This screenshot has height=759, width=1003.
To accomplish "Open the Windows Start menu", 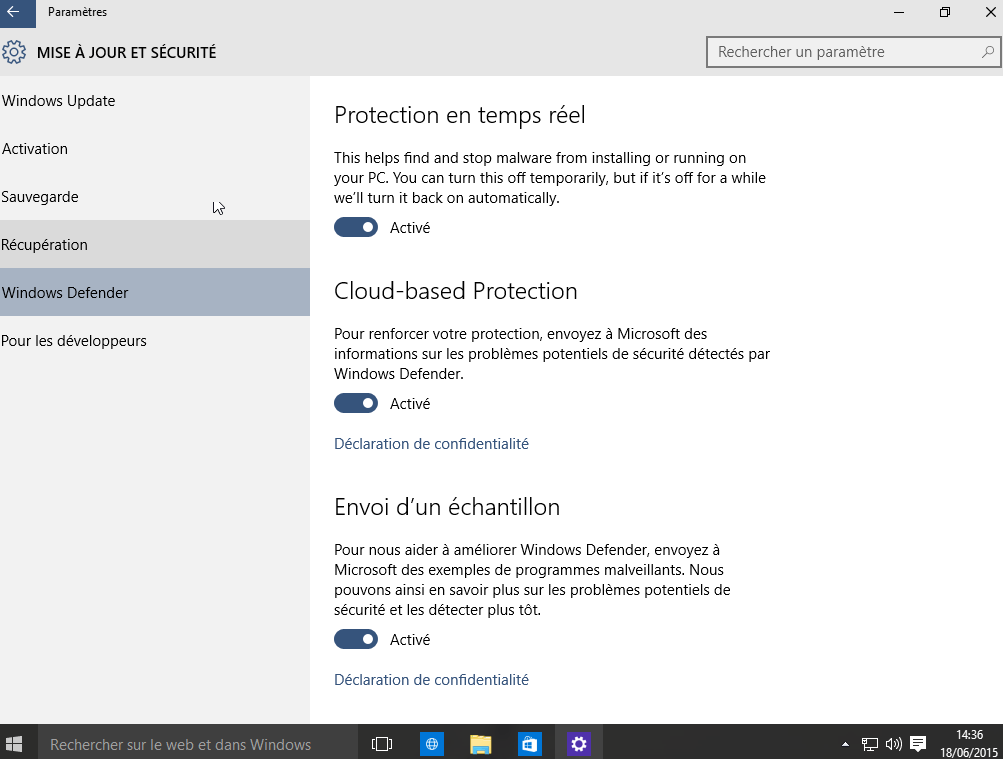I will (x=14, y=744).
